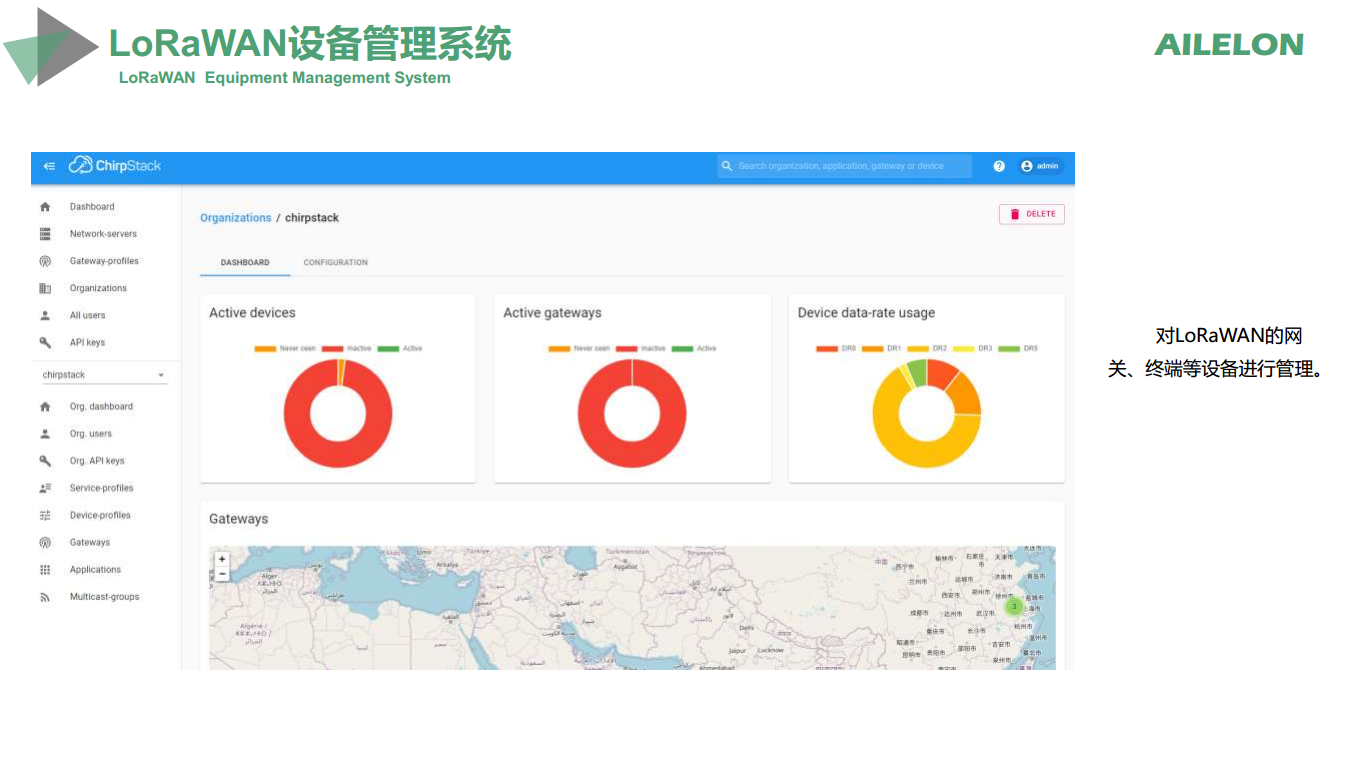Open Applications from the sidebar
1350x759 pixels.
pos(95,570)
